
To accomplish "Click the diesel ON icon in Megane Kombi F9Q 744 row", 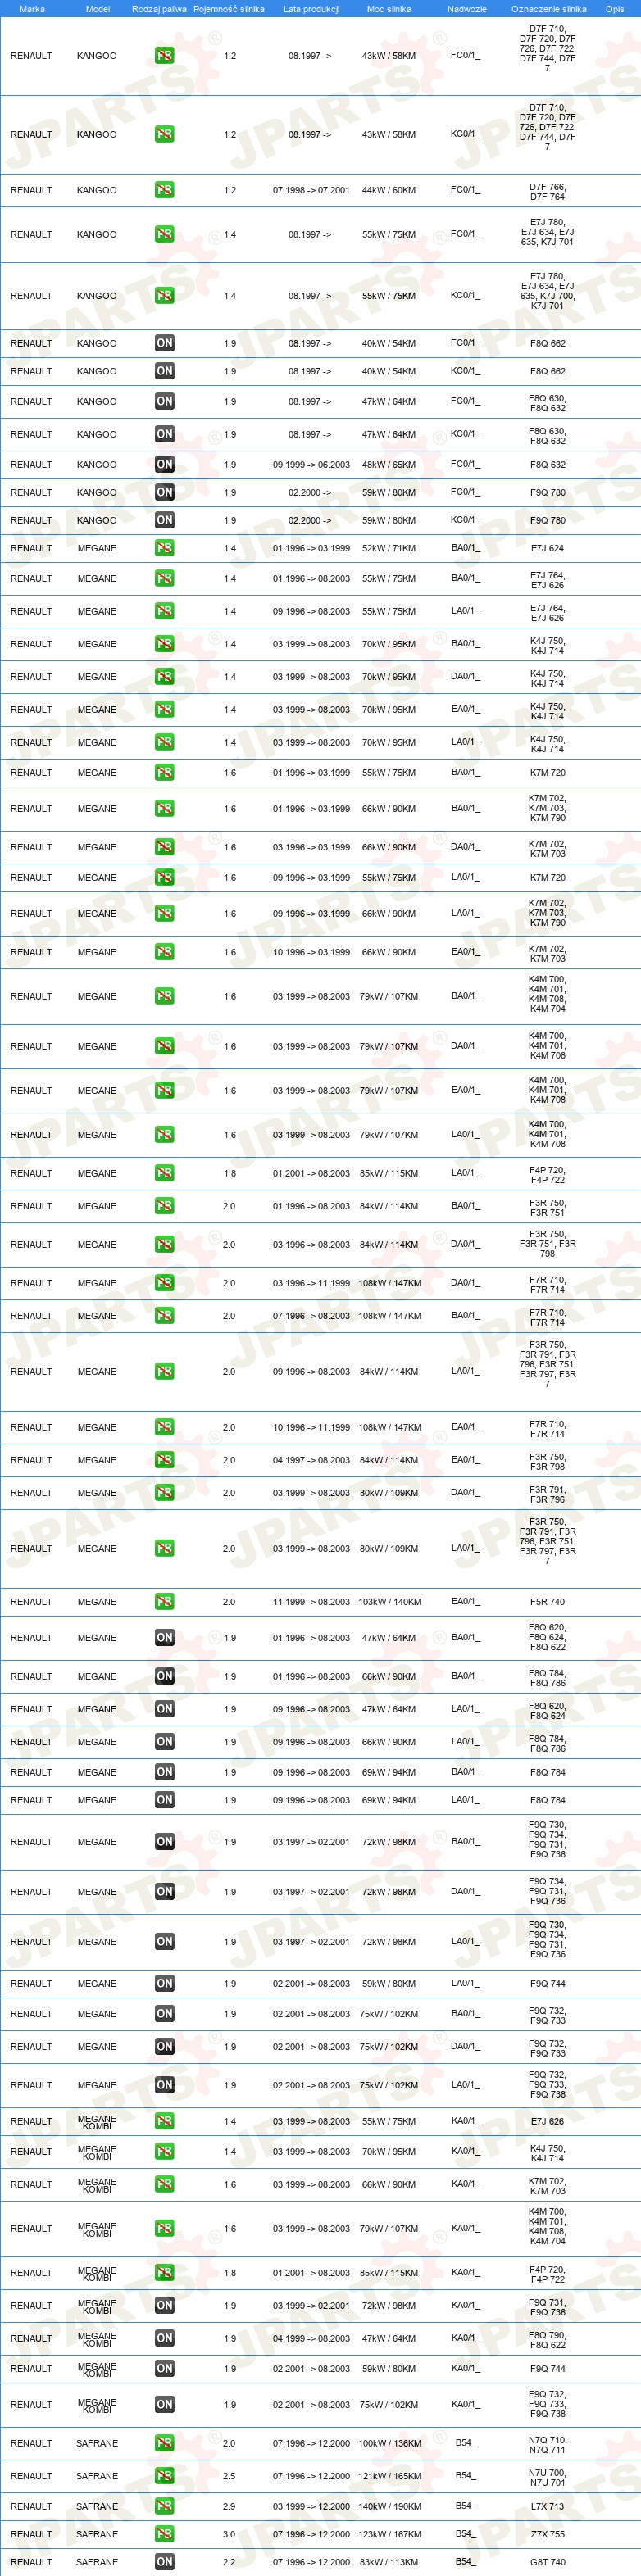I will click(165, 2369).
